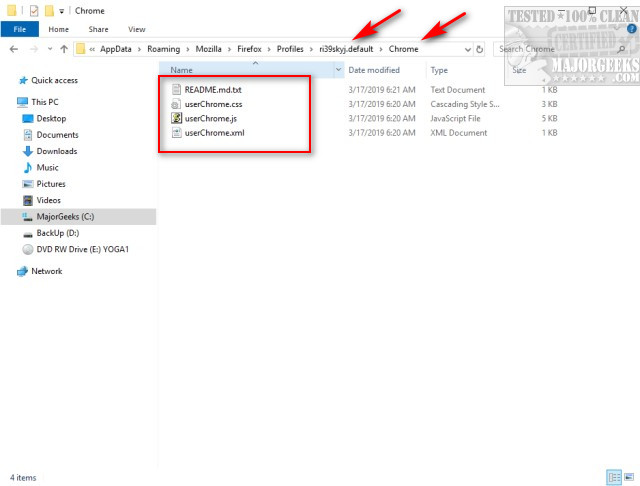
Task: Sort by the Type column header
Action: pos(439,70)
